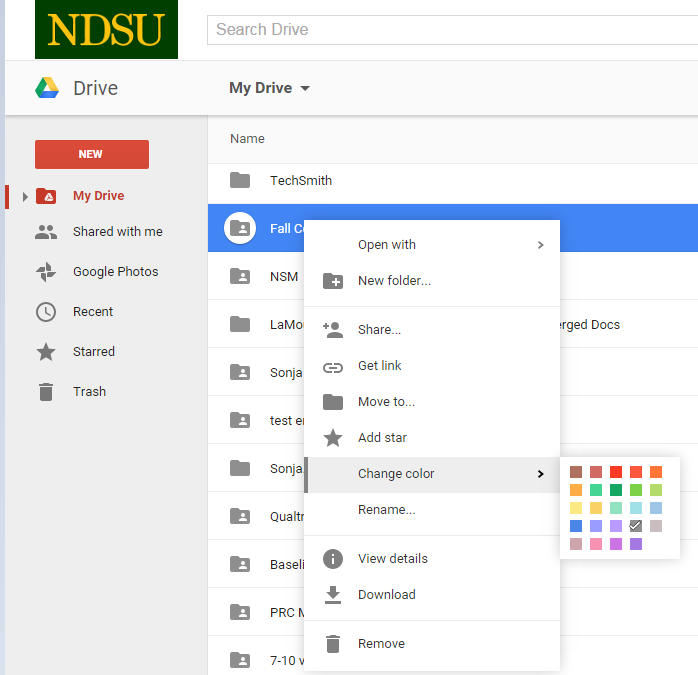Viewport: 698px width, 675px height.
Task: Pick the dark green color swatch
Action: tap(616, 490)
